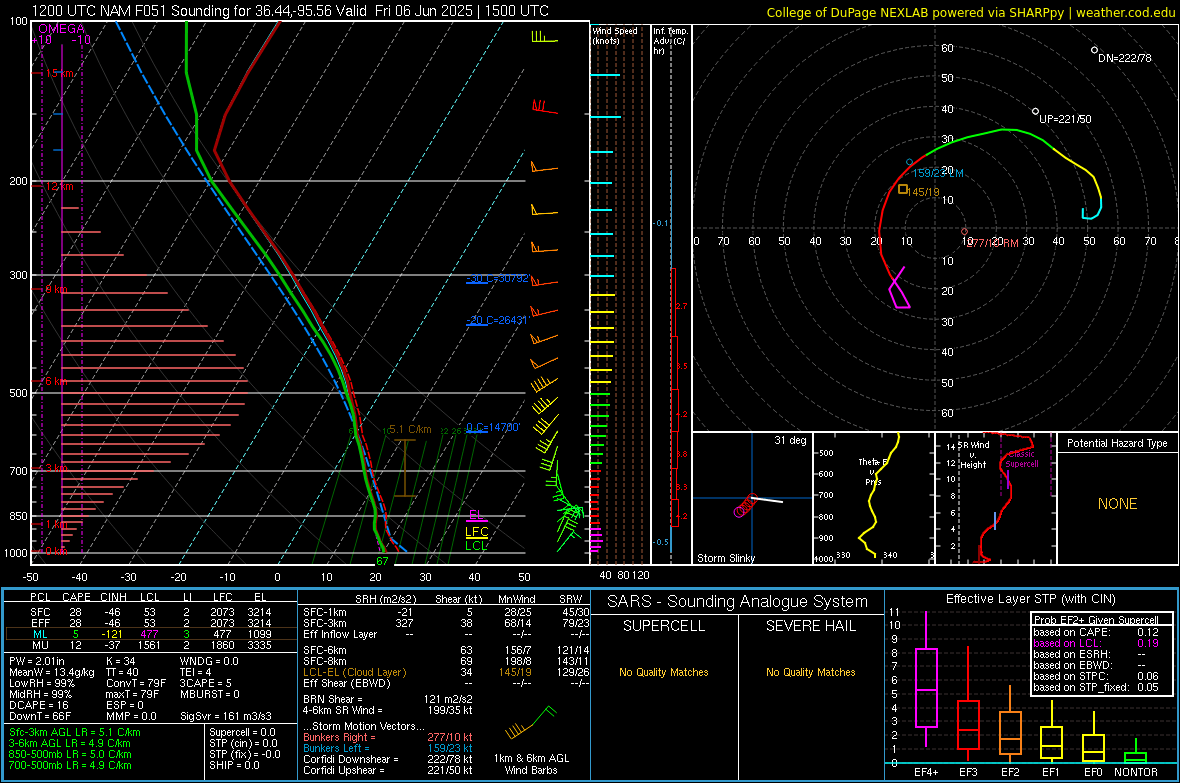Click the blue 159/23 LM left-mover marker

click(x=910, y=162)
